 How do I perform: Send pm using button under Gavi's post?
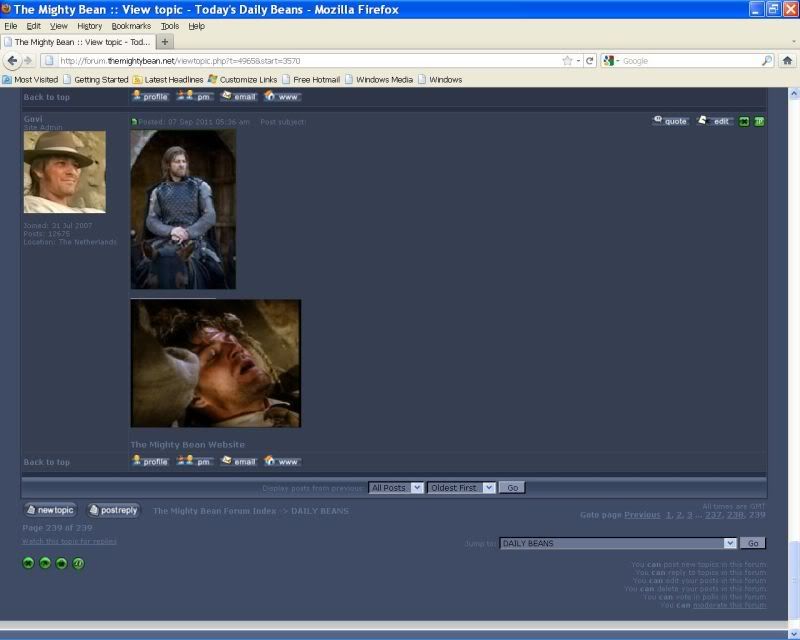[x=194, y=461]
